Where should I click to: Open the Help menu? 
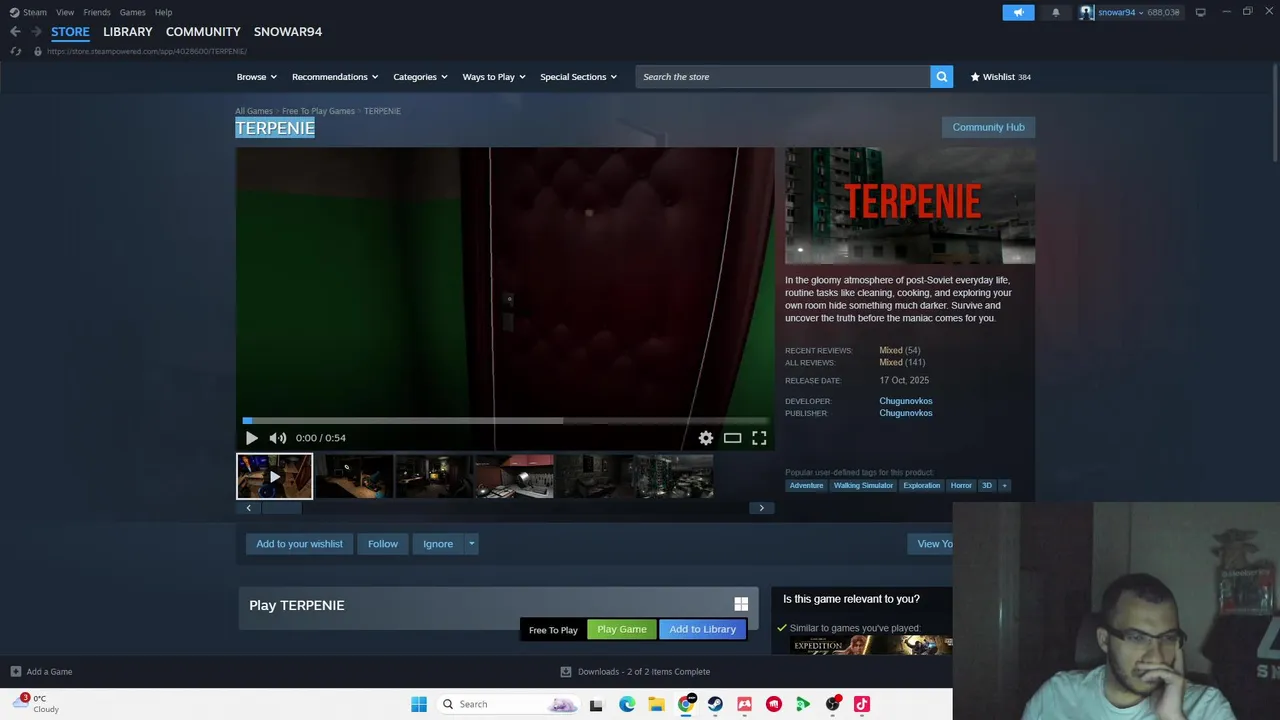pos(163,12)
